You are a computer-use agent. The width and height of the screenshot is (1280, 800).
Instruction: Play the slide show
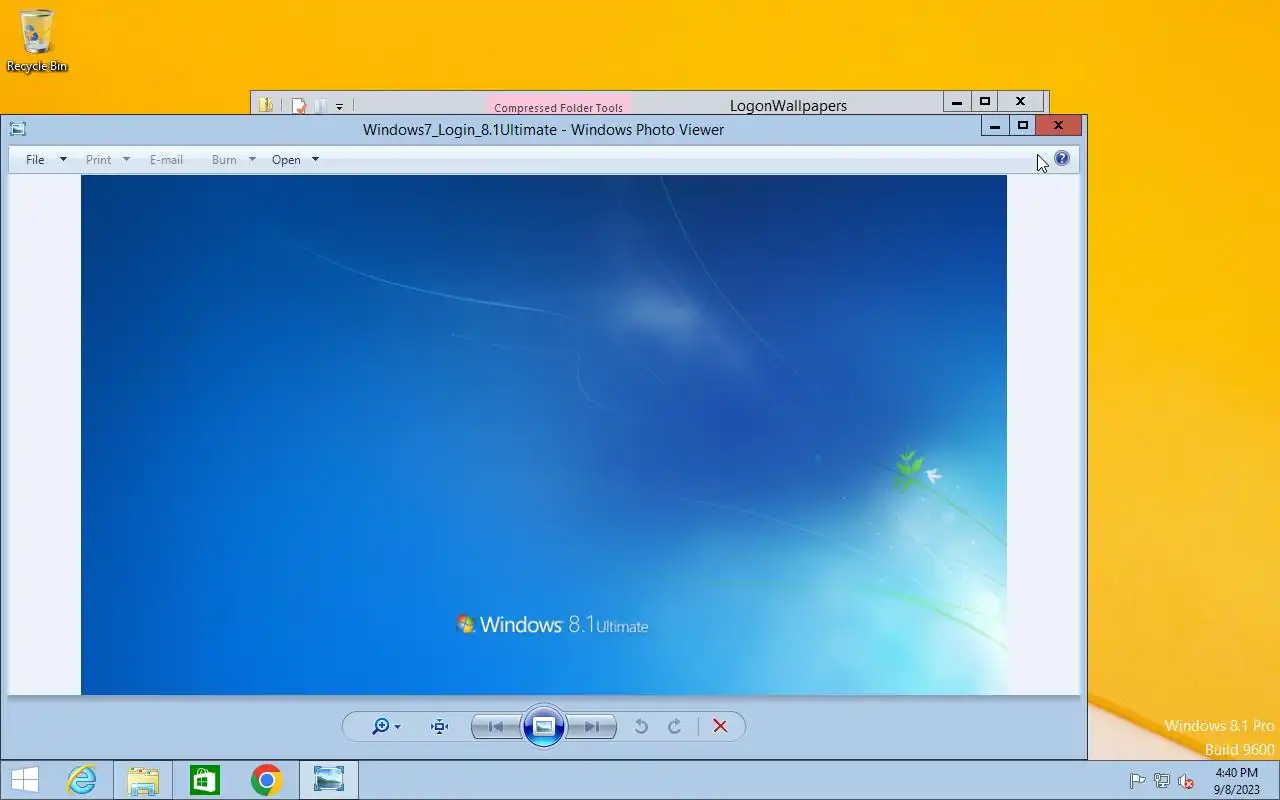(x=544, y=727)
